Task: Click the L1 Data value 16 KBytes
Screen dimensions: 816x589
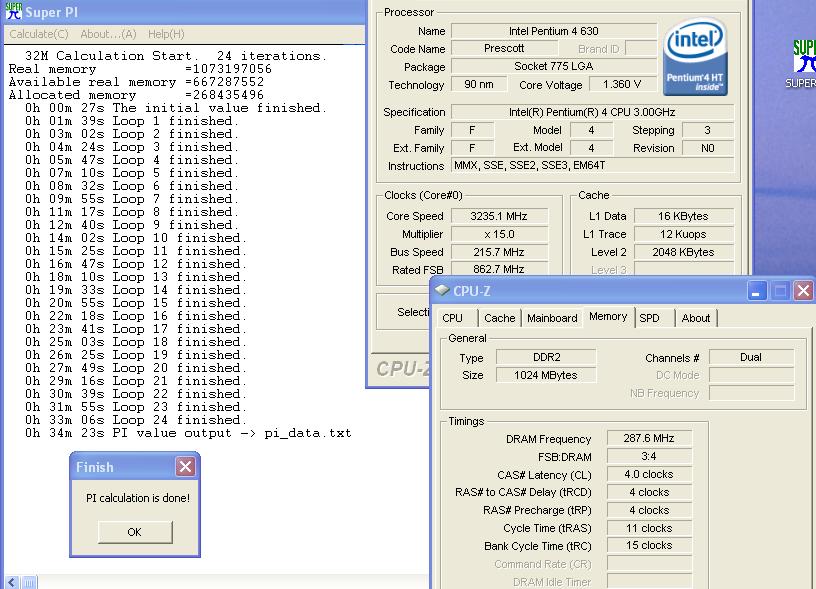Action: (x=684, y=216)
